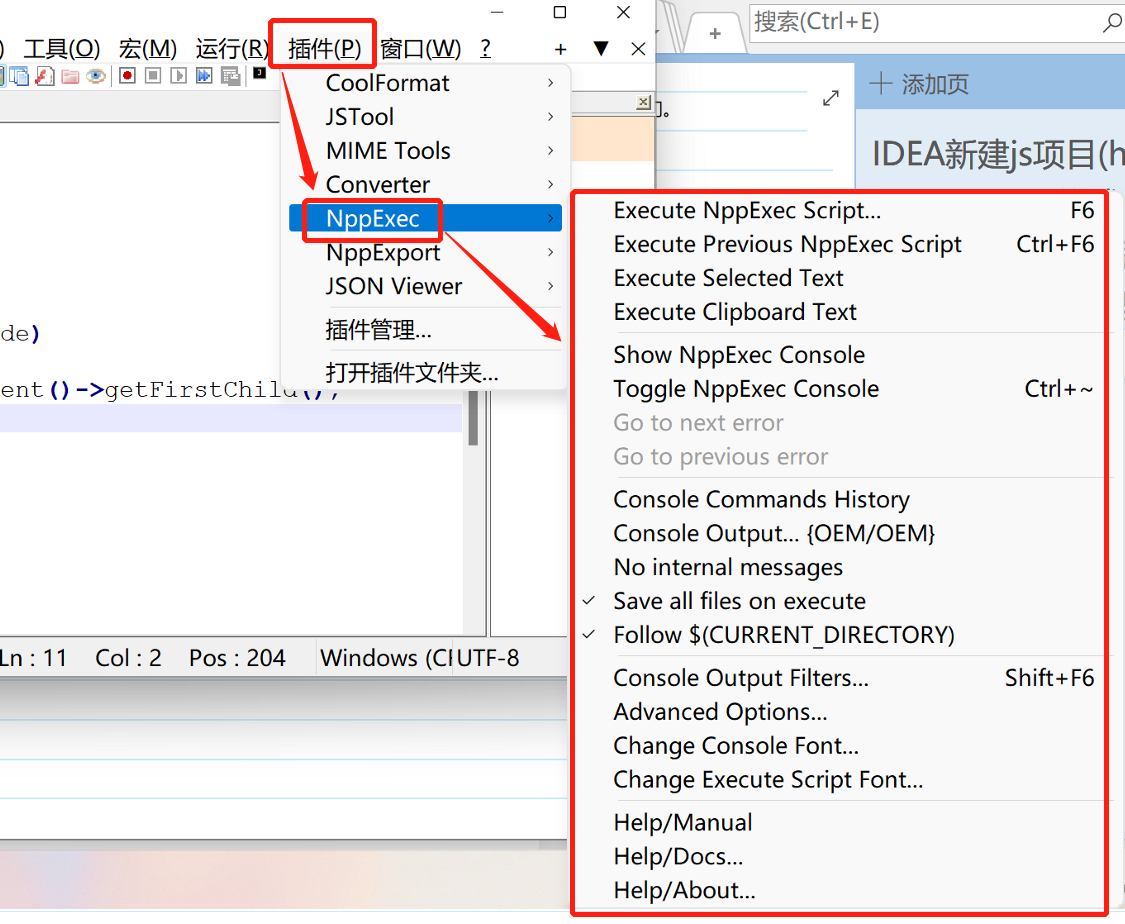Click the magnifier icon in search box
Image resolution: width=1125 pixels, height=924 pixels.
[x=1111, y=22]
